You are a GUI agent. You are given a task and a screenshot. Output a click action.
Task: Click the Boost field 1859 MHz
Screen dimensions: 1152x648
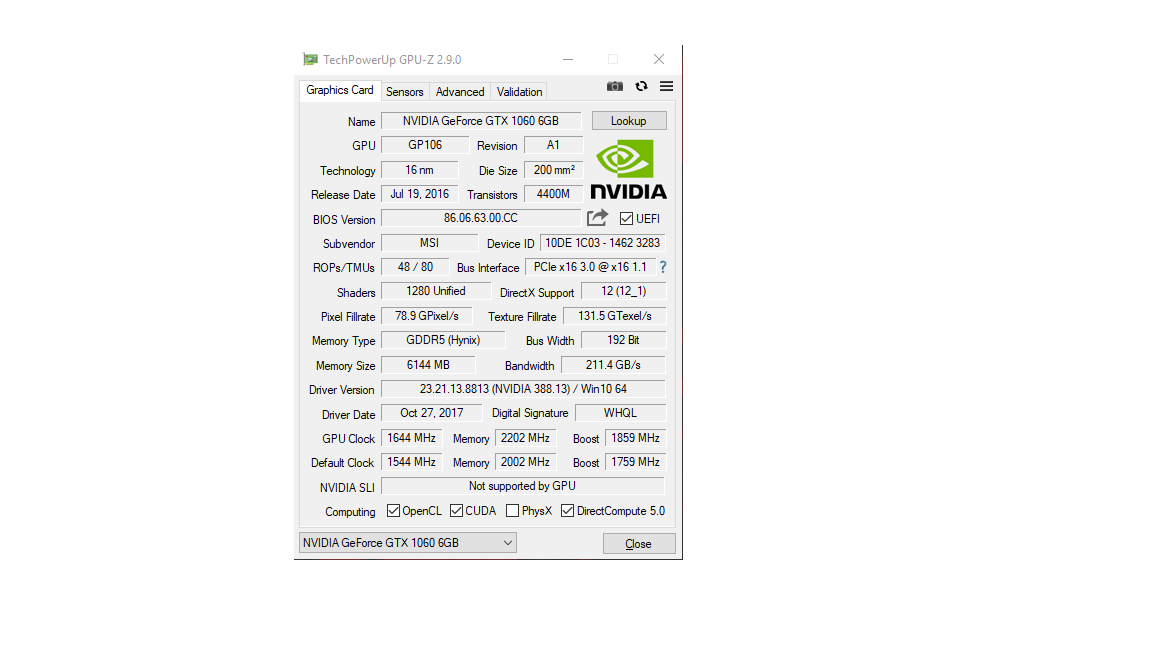click(x=636, y=438)
